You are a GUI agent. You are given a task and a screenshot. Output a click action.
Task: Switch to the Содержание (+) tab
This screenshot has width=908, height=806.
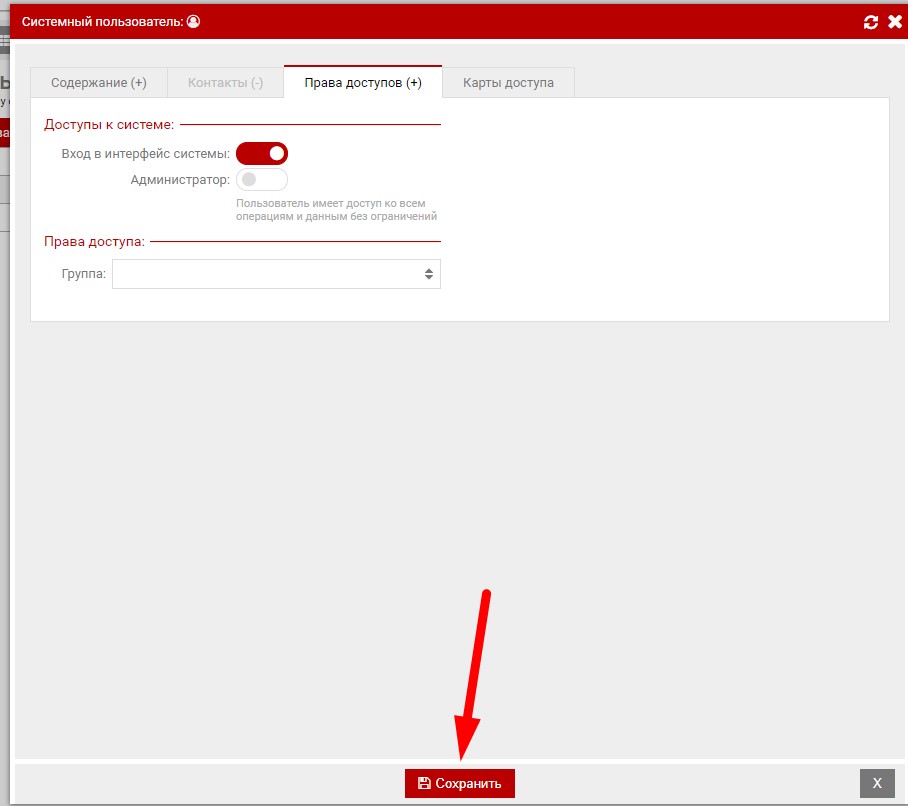coord(98,83)
